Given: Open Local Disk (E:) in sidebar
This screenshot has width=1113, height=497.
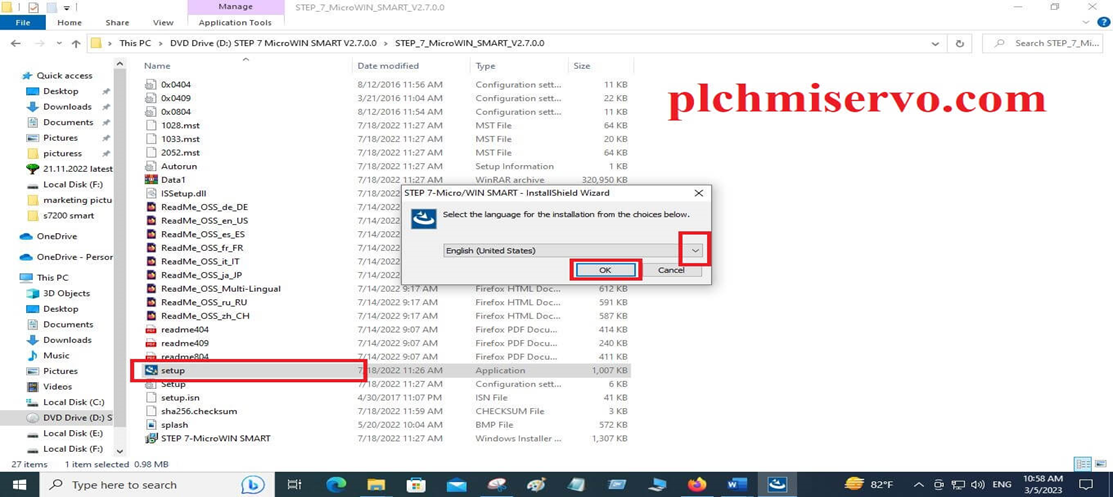Looking at the screenshot, I should [x=72, y=433].
